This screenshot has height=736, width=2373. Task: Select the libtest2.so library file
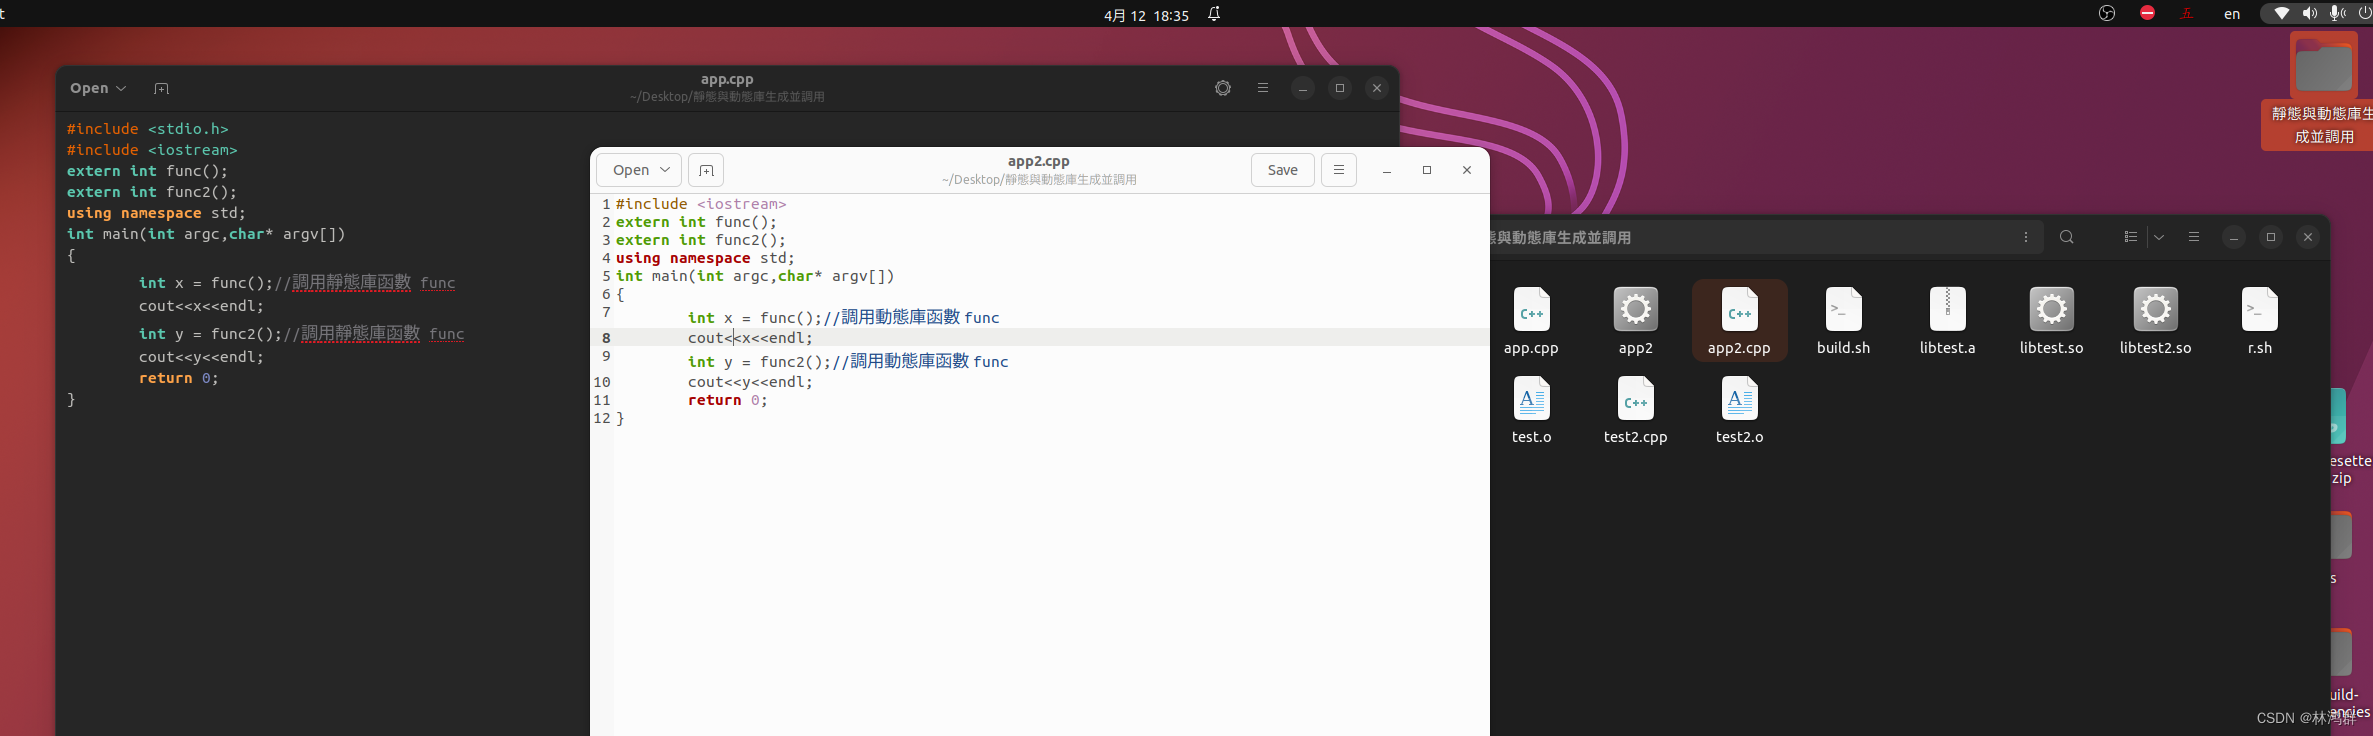(x=2155, y=321)
